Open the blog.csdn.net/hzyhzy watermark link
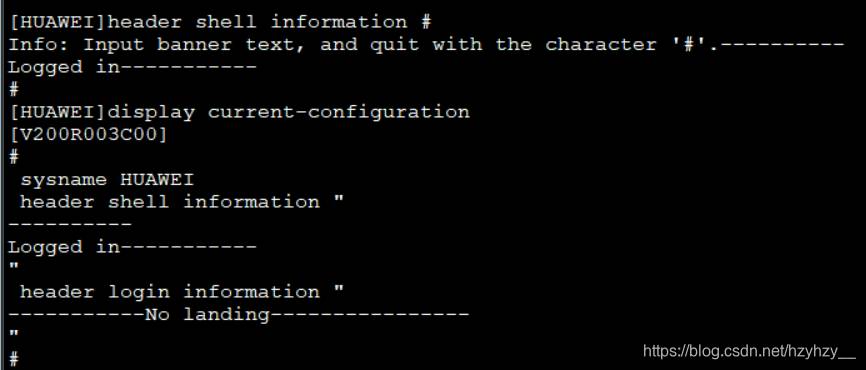 (x=749, y=351)
